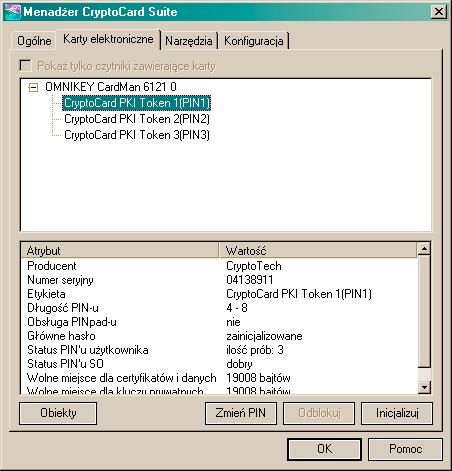452x471 pixels.
Task: Click the value 'ilość prób: 3'
Action: coord(255,350)
